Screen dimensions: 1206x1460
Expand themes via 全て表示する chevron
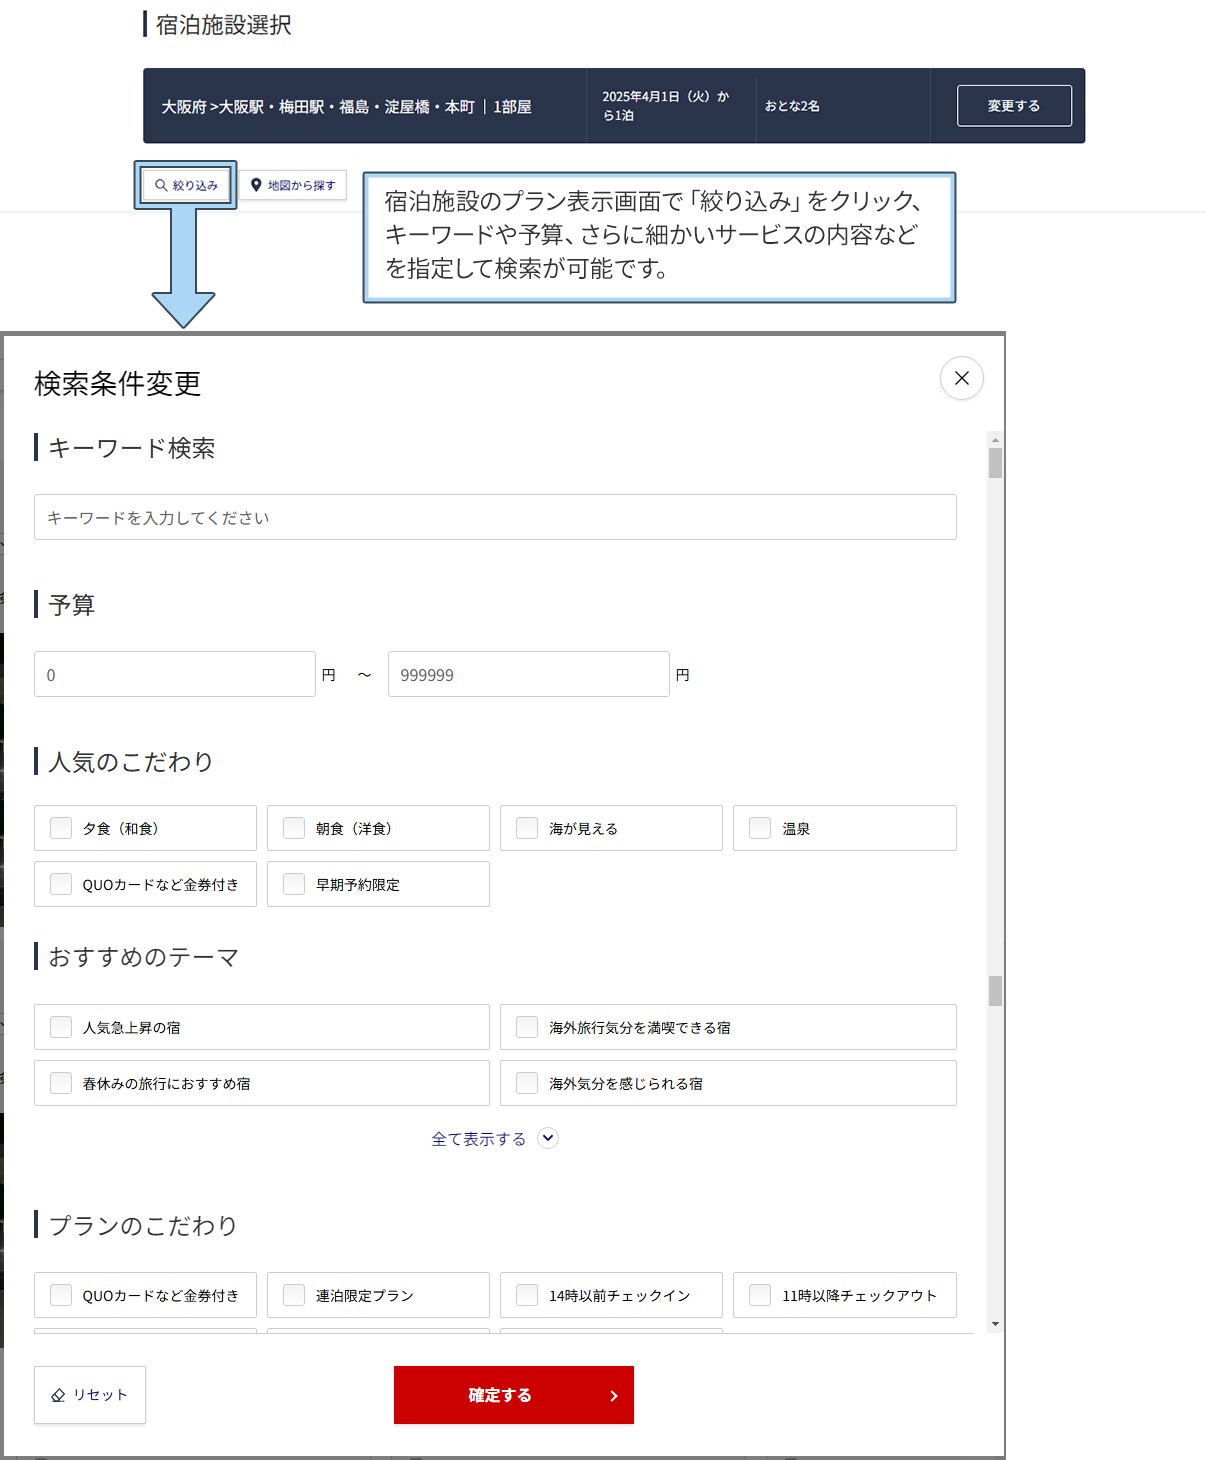(x=547, y=1138)
